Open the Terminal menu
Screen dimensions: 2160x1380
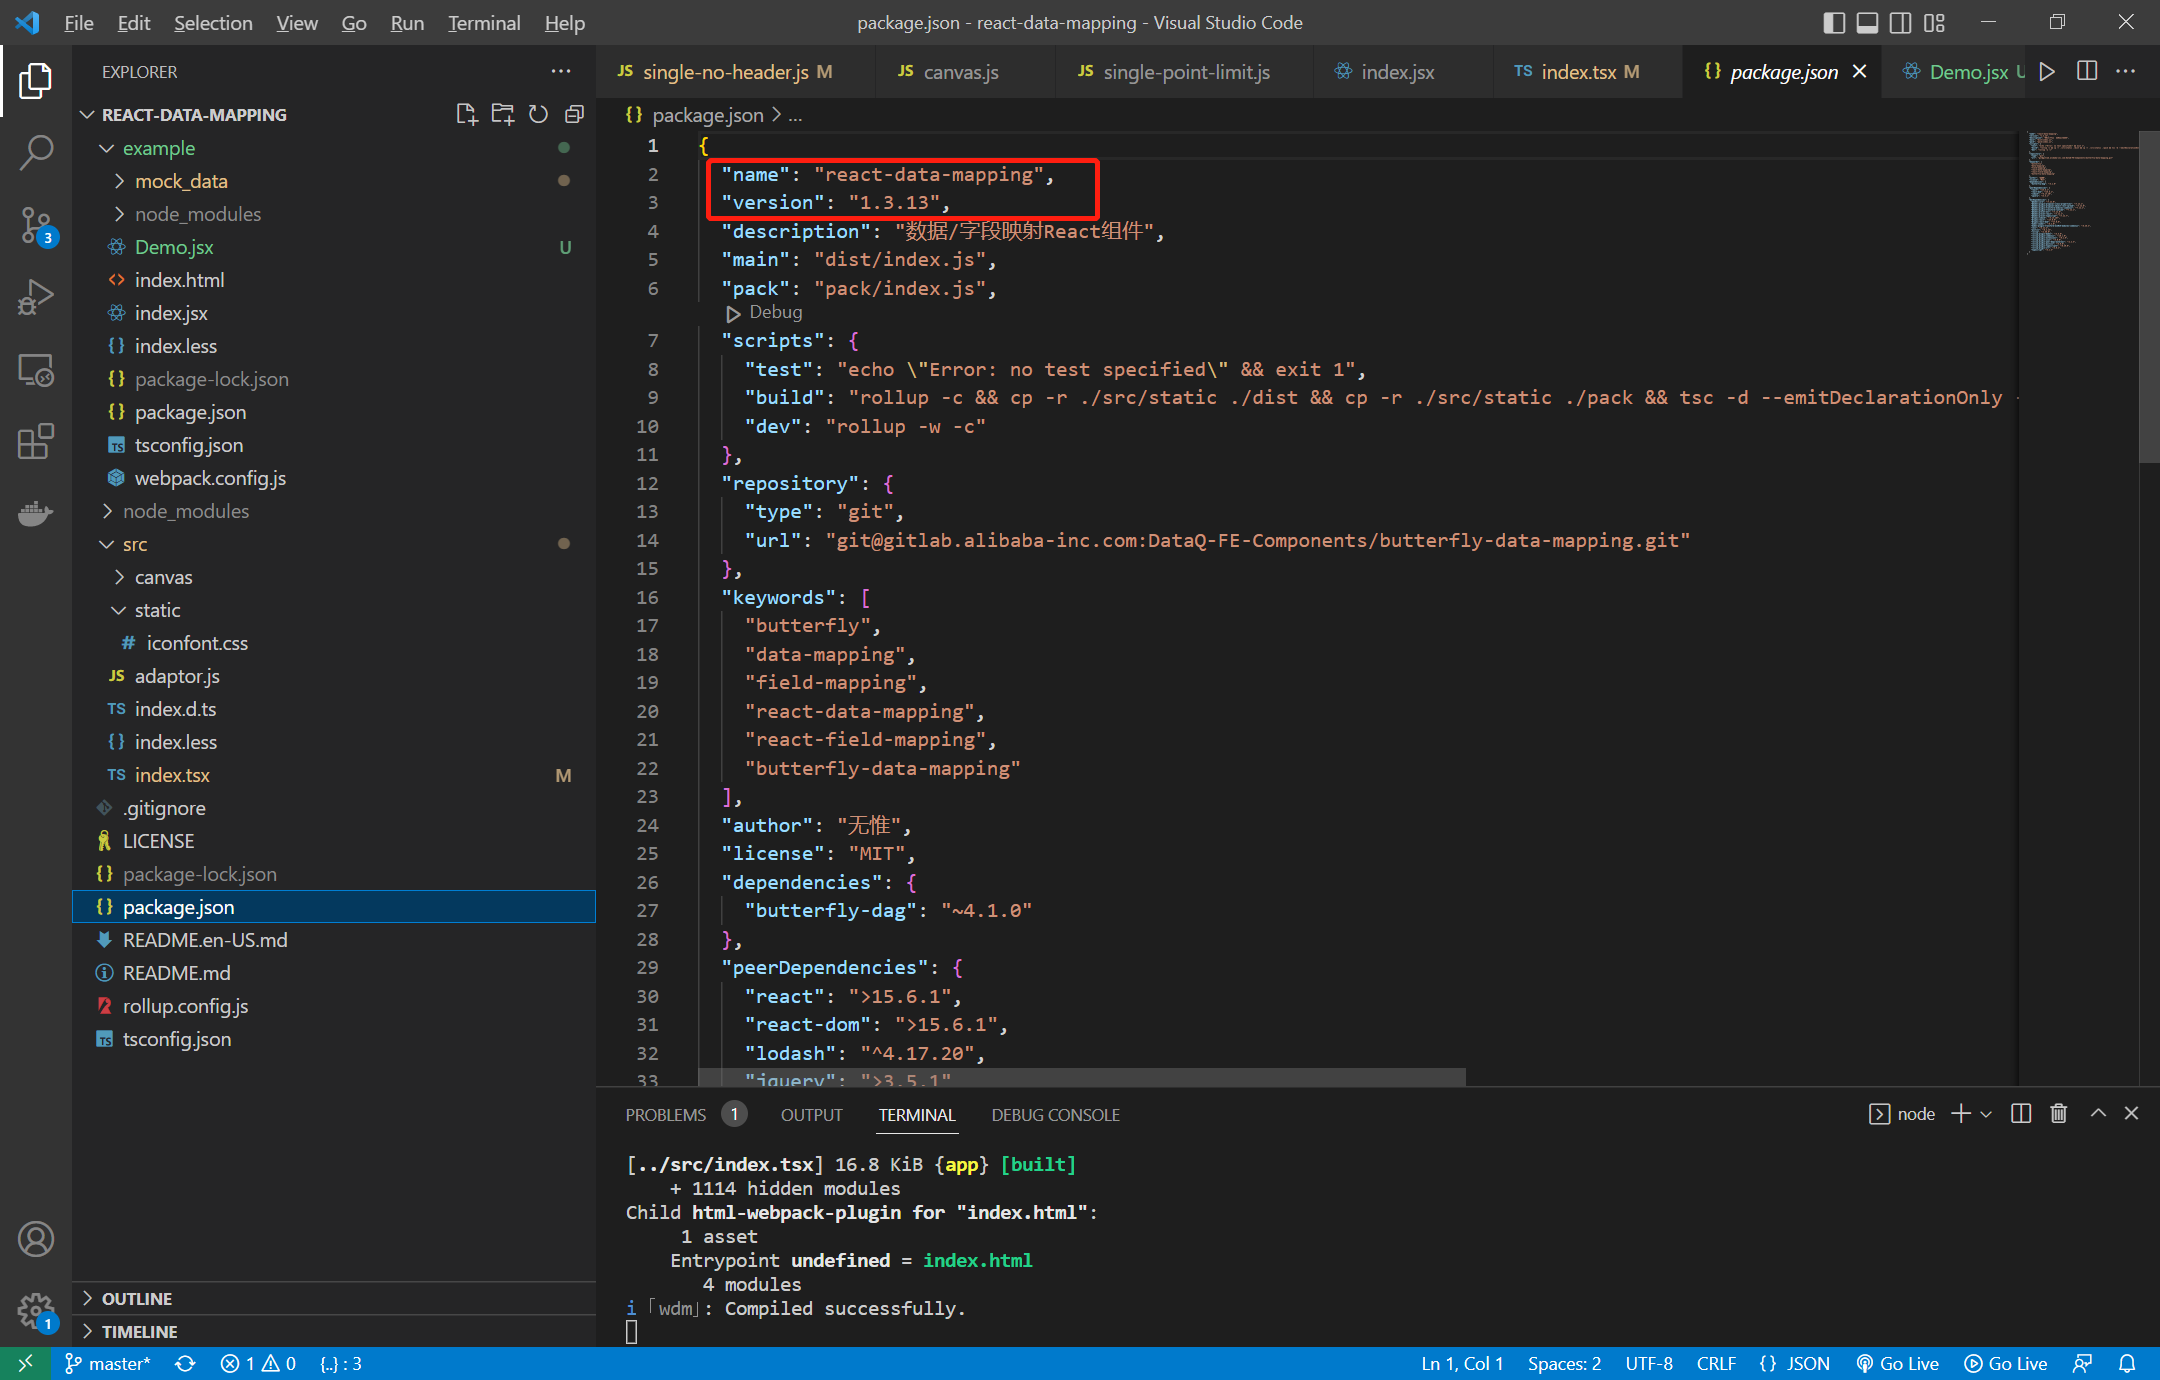pos(483,23)
